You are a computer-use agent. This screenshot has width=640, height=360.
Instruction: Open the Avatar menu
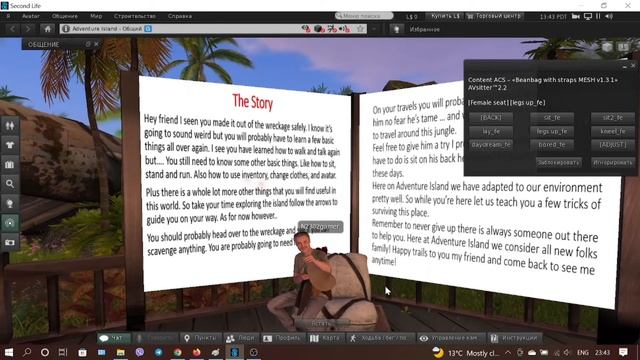pos(31,16)
